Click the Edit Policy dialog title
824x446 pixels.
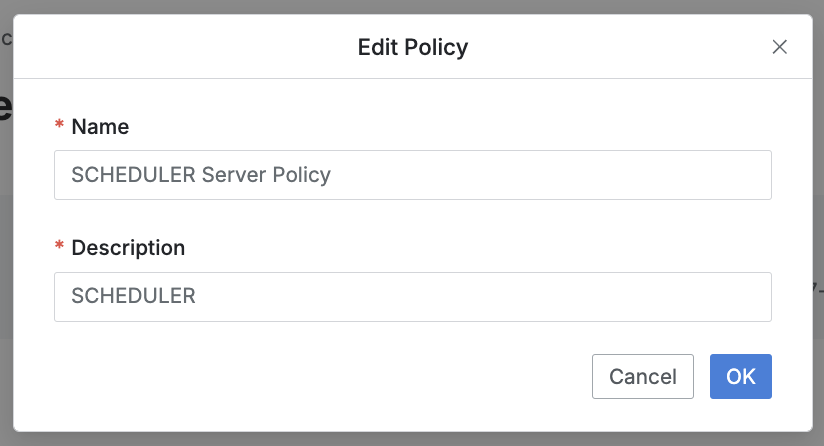pos(412,47)
